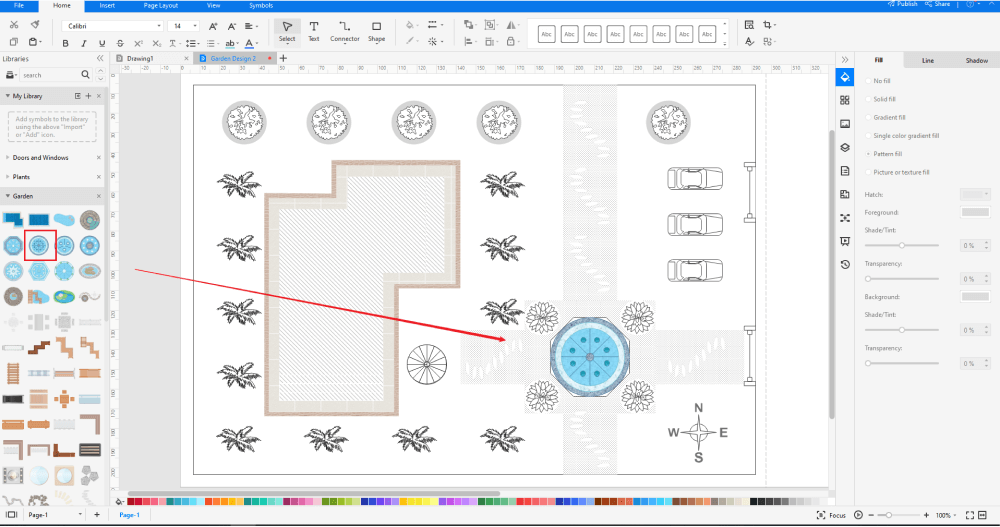Open the history icon in right sidebar

(x=845, y=264)
